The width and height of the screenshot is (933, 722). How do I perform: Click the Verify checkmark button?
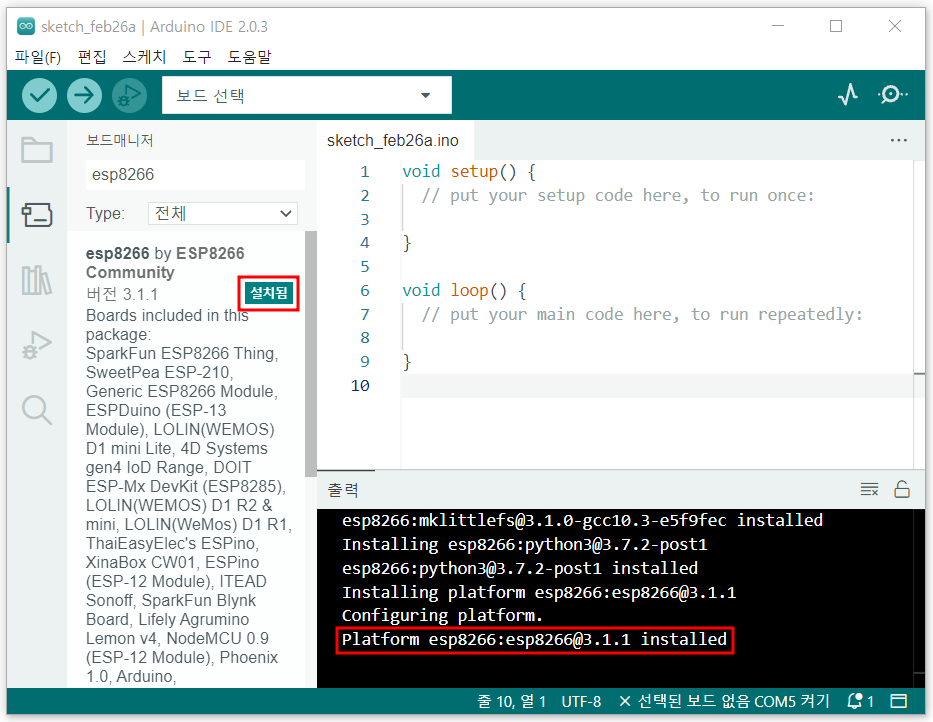39,95
